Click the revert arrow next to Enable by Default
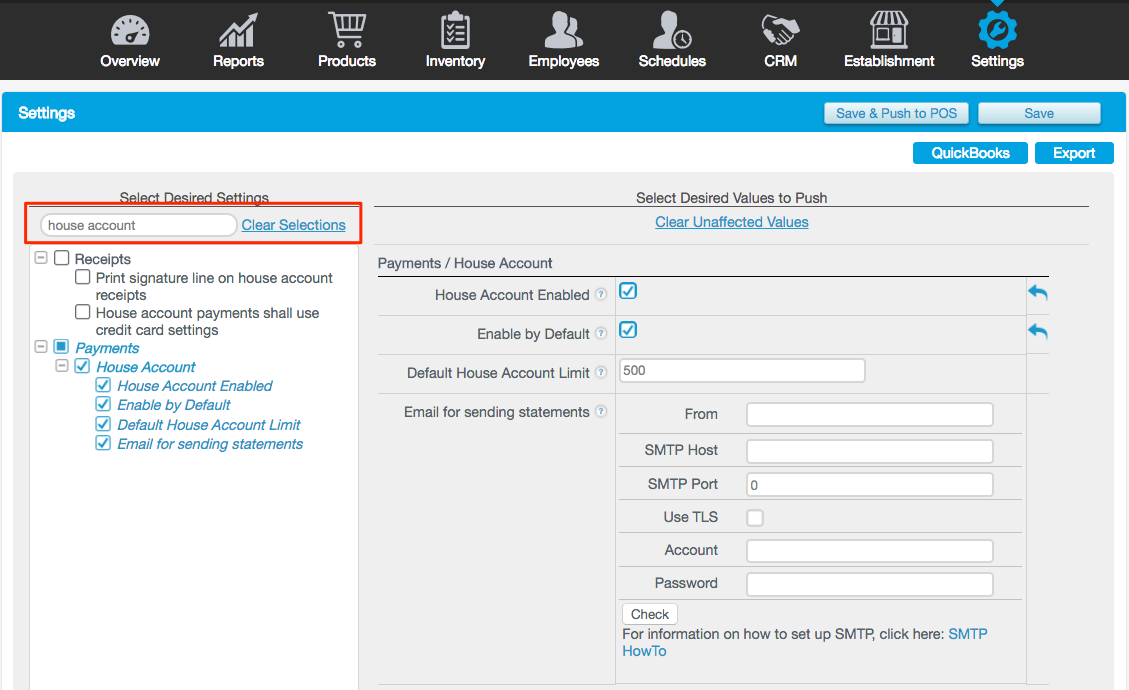Screen dimensions: 1129x690 pyautogui.click(x=1037, y=330)
